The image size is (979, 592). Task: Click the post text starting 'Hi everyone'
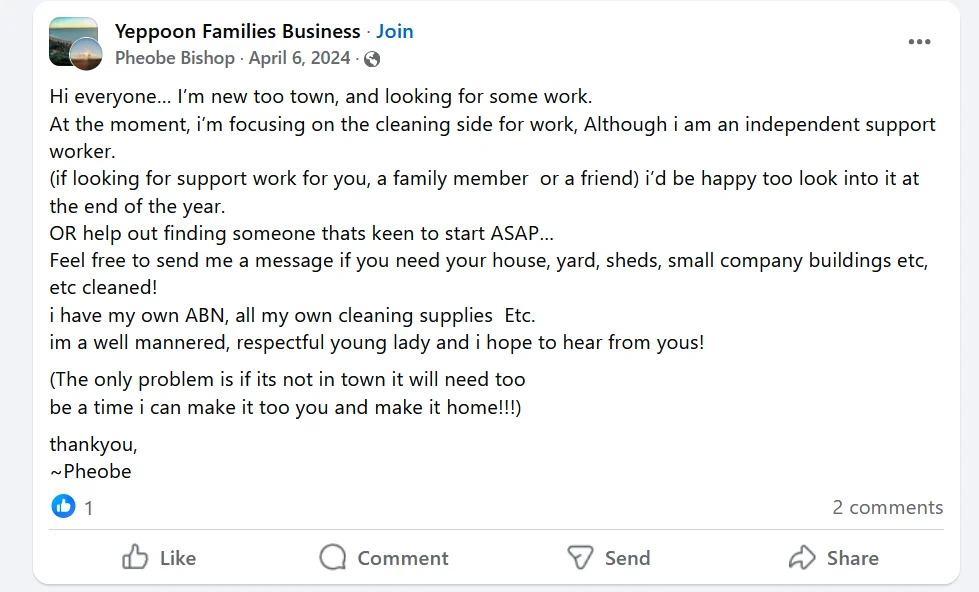pyautogui.click(x=320, y=98)
